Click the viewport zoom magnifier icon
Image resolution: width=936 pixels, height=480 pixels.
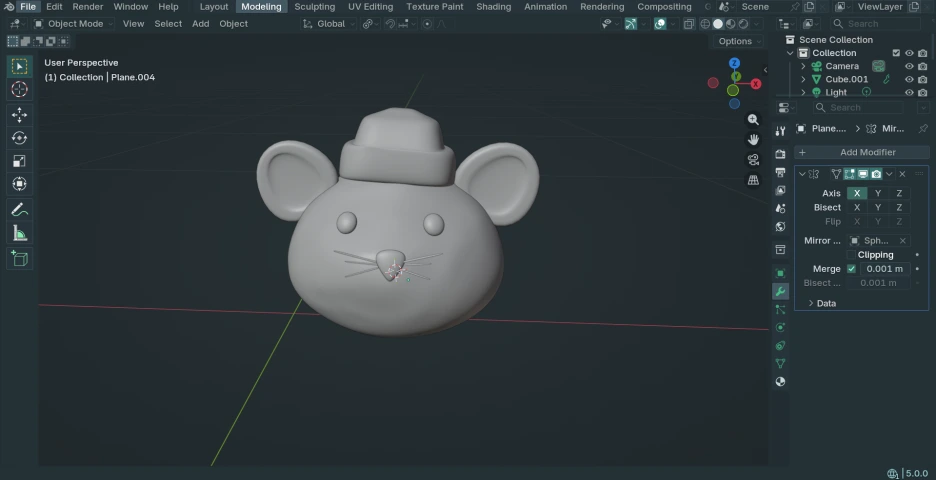[x=753, y=119]
